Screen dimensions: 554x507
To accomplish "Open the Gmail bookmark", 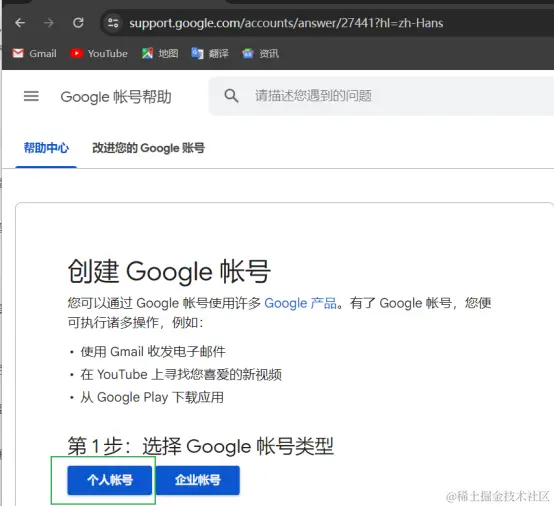I will (x=34, y=53).
